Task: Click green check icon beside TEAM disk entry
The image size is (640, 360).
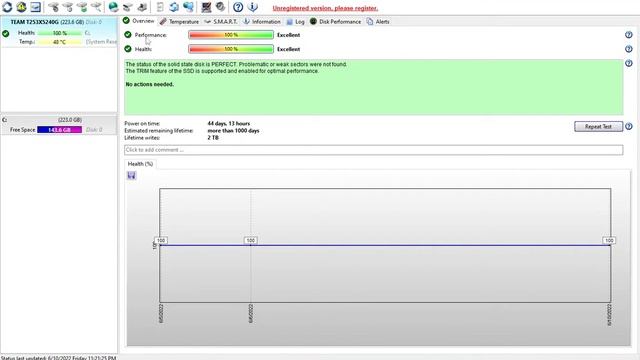Action: click(x=6, y=33)
